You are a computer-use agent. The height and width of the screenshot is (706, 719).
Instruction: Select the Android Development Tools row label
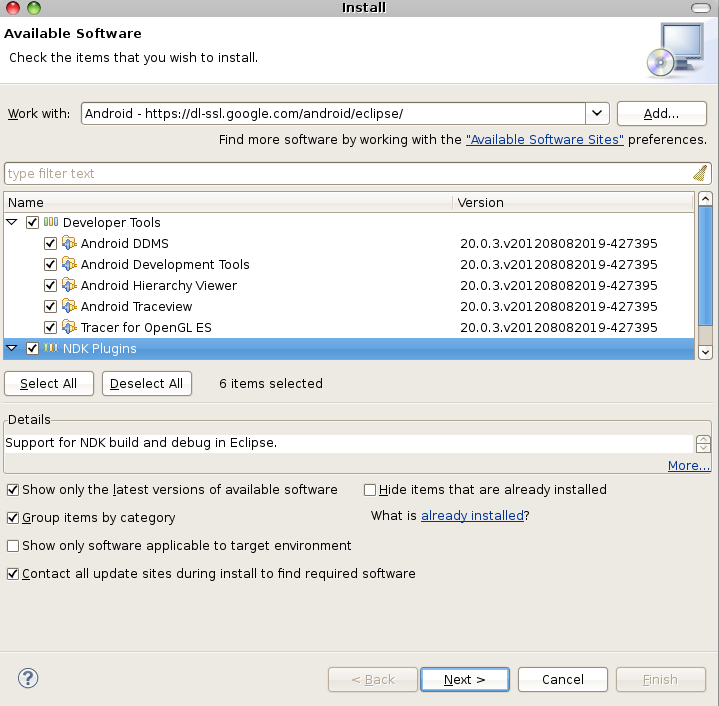pyautogui.click(x=165, y=265)
